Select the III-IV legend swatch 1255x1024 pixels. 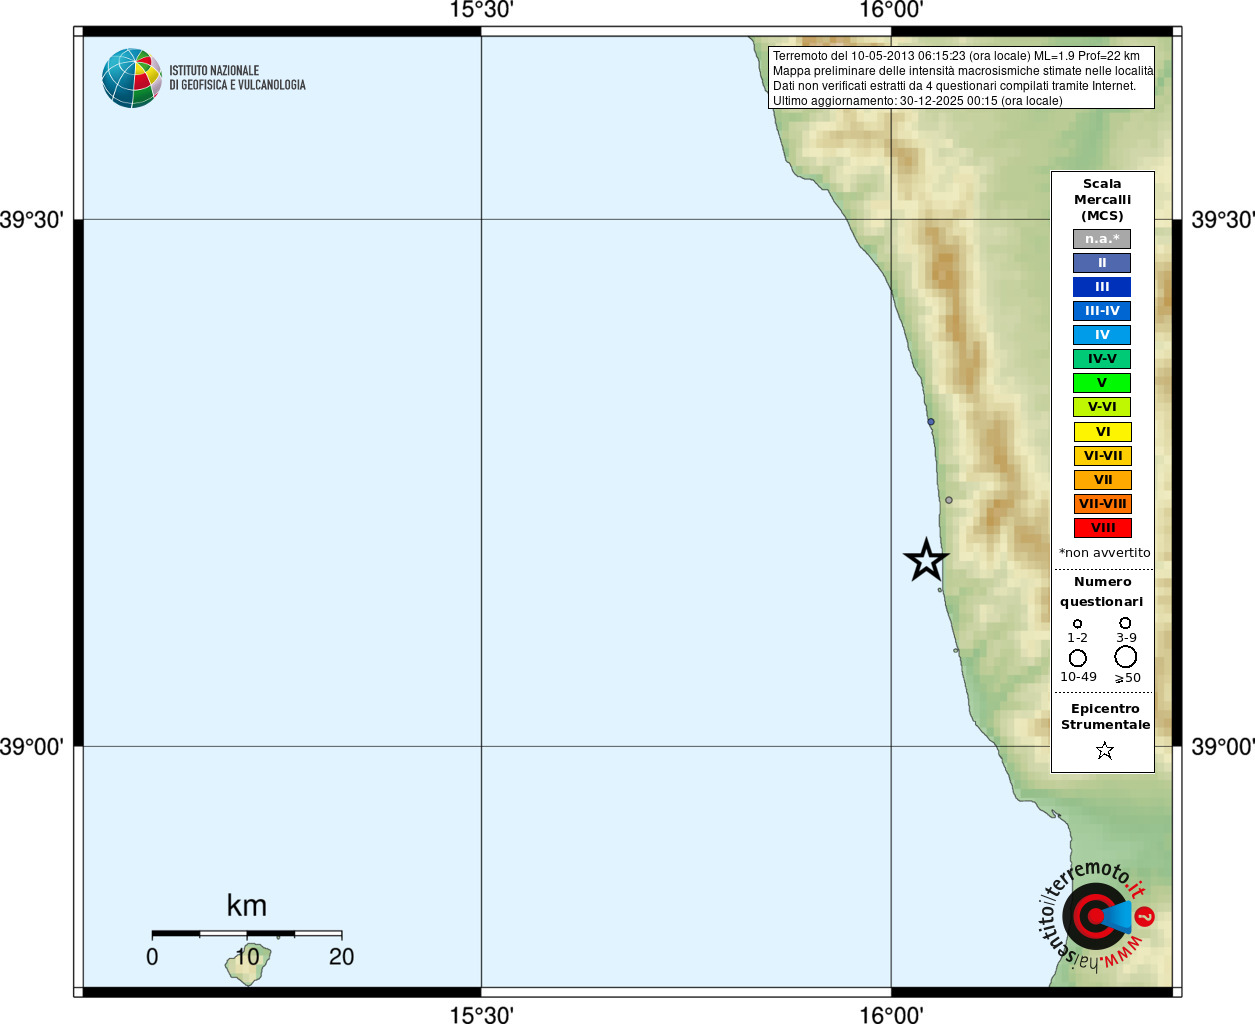point(1102,311)
